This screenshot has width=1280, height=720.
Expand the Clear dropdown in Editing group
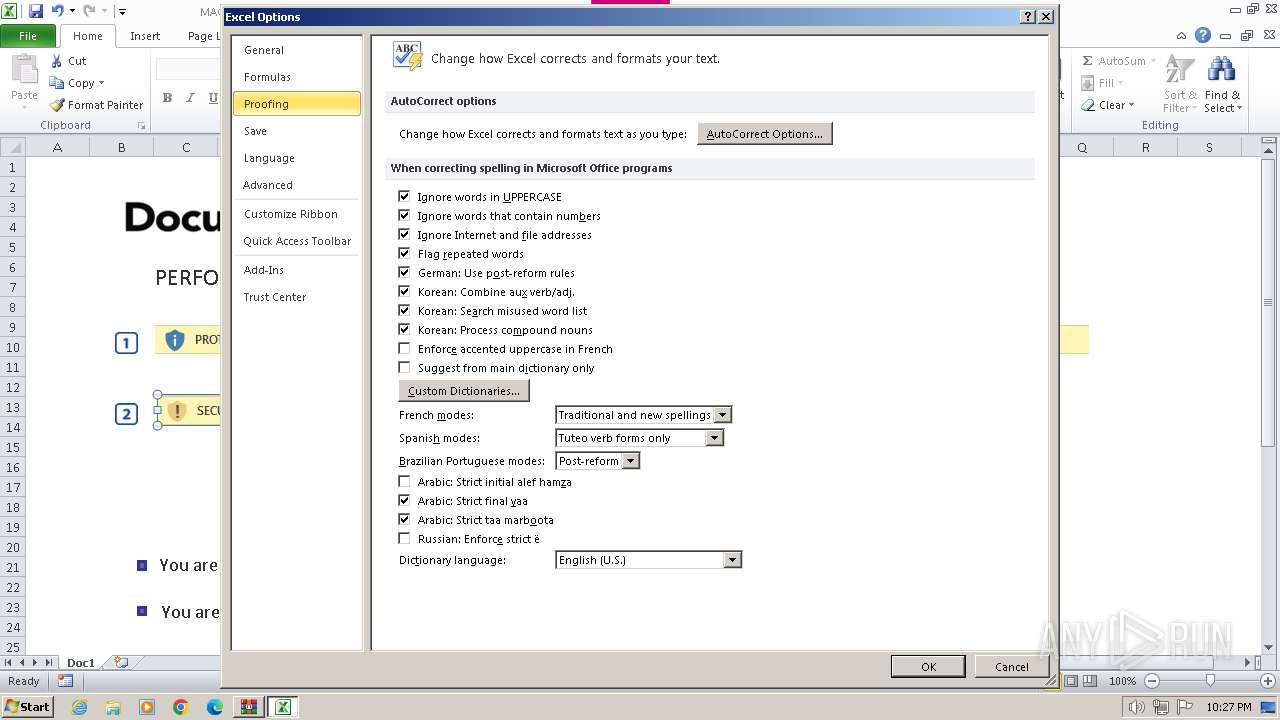coord(1131,105)
